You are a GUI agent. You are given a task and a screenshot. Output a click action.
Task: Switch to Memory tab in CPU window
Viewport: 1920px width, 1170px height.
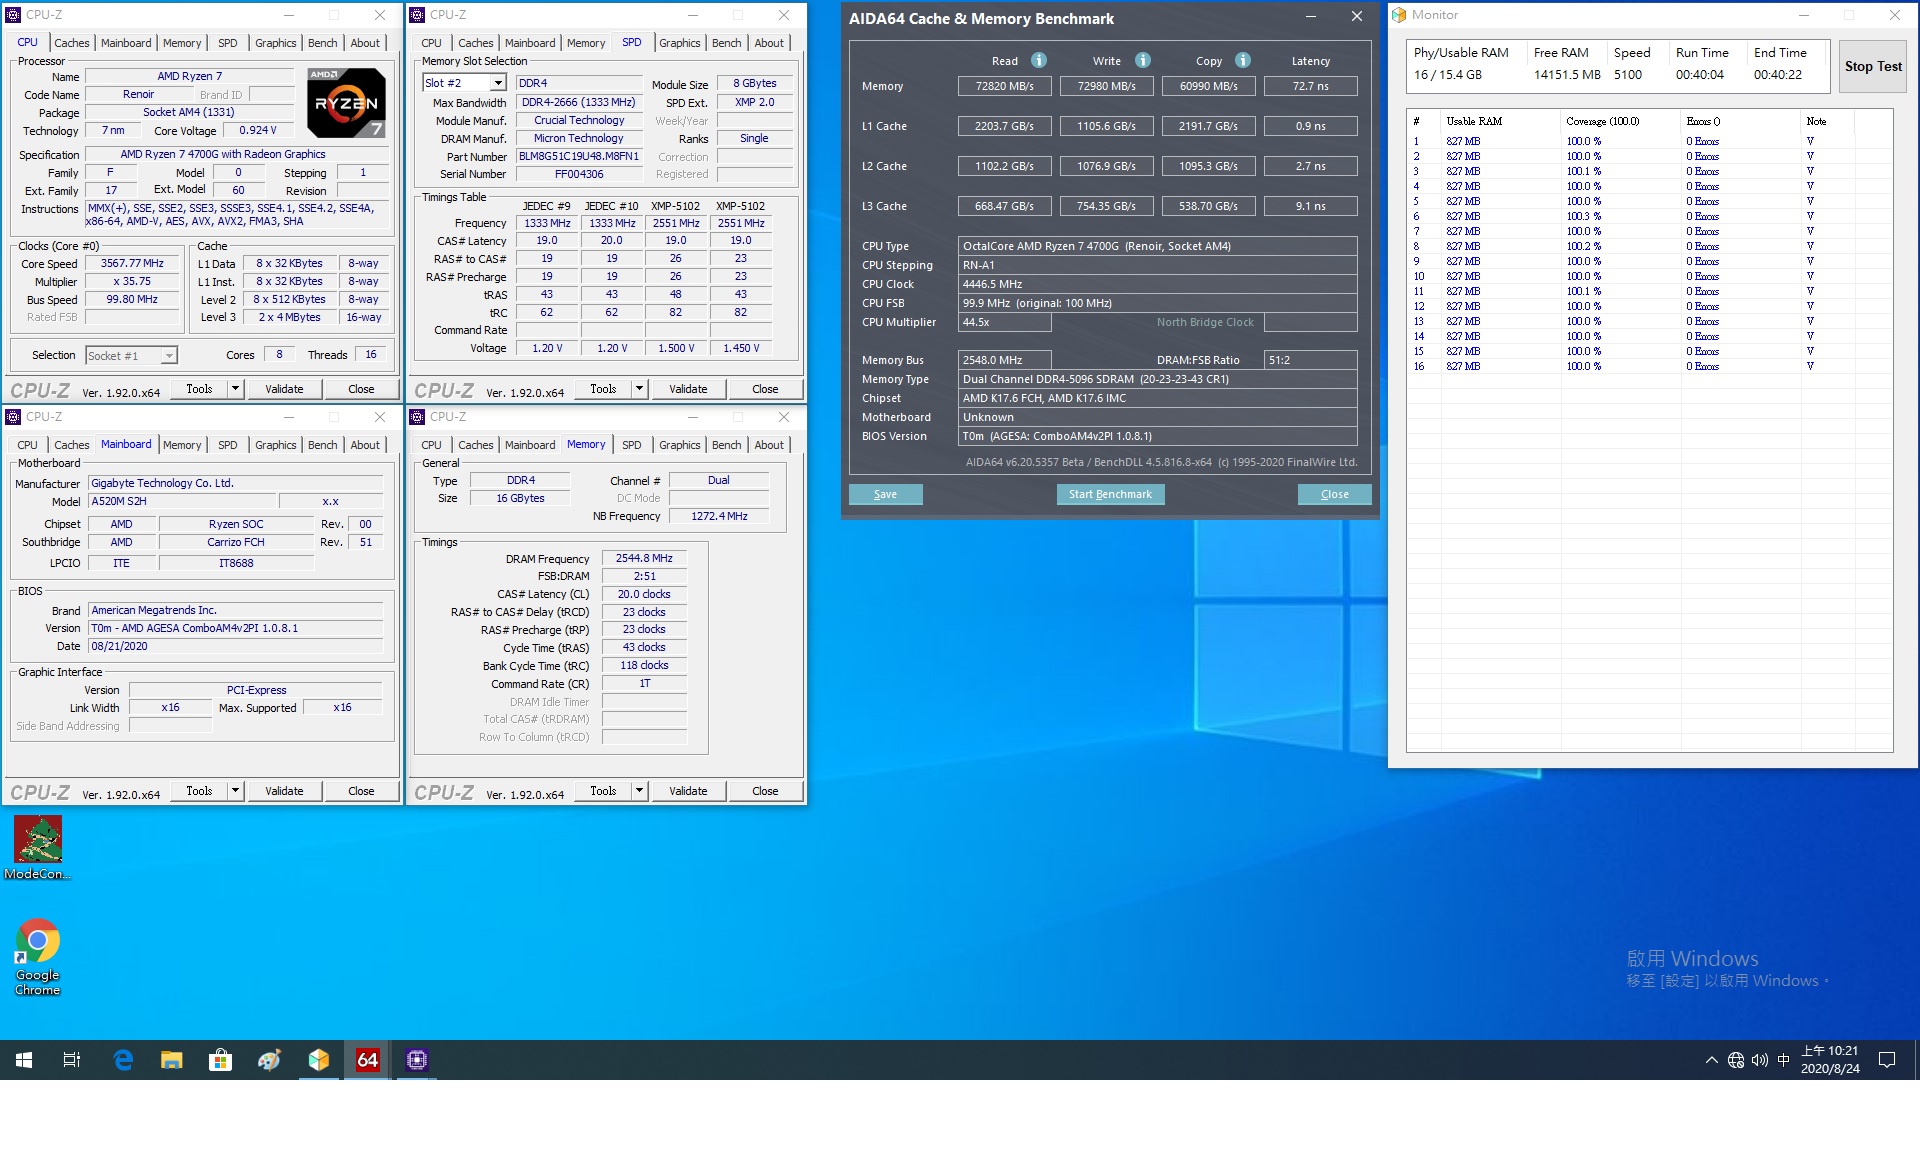coord(182,43)
